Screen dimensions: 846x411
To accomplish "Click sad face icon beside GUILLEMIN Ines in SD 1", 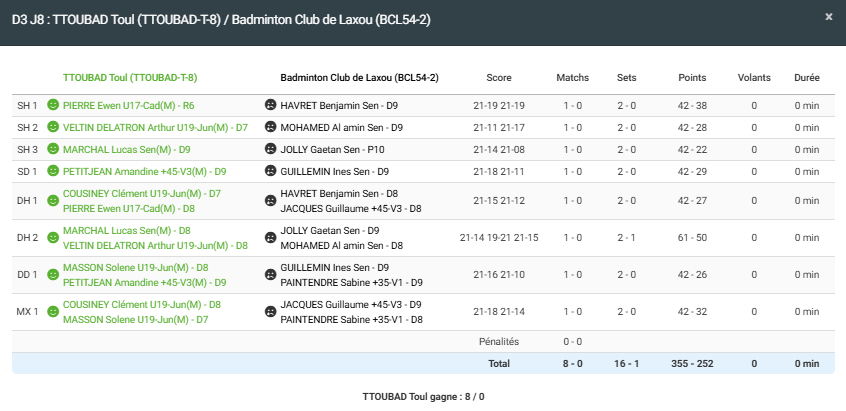I will 270,171.
